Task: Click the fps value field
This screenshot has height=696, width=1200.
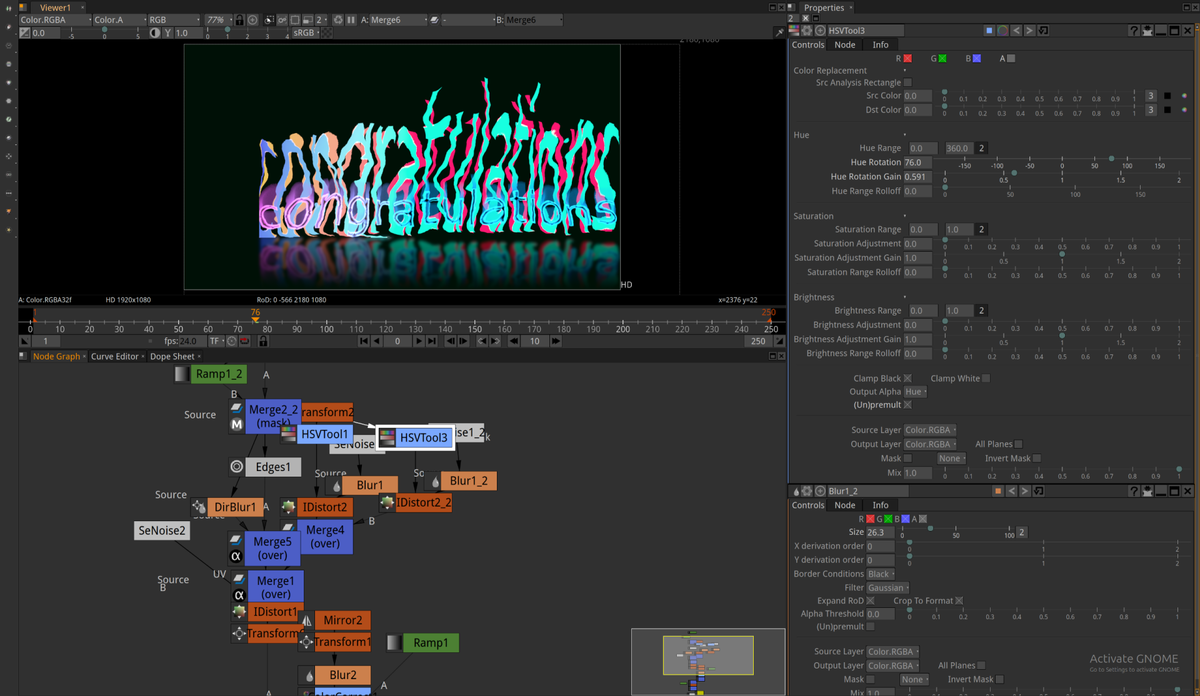Action: click(192, 341)
